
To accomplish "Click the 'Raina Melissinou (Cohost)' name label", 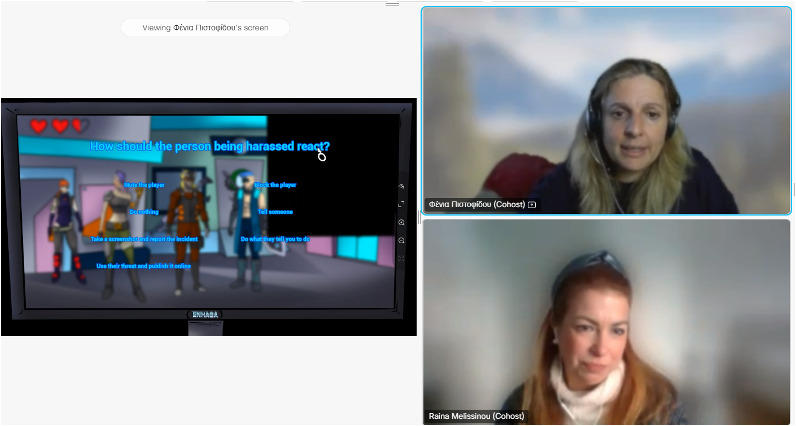I will point(476,416).
